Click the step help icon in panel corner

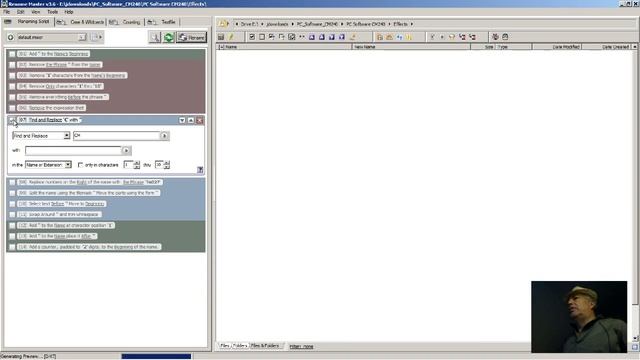(x=200, y=170)
